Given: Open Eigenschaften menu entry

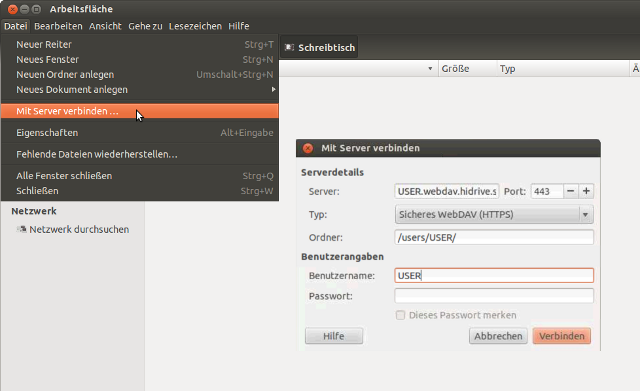Looking at the screenshot, I should tap(140, 133).
